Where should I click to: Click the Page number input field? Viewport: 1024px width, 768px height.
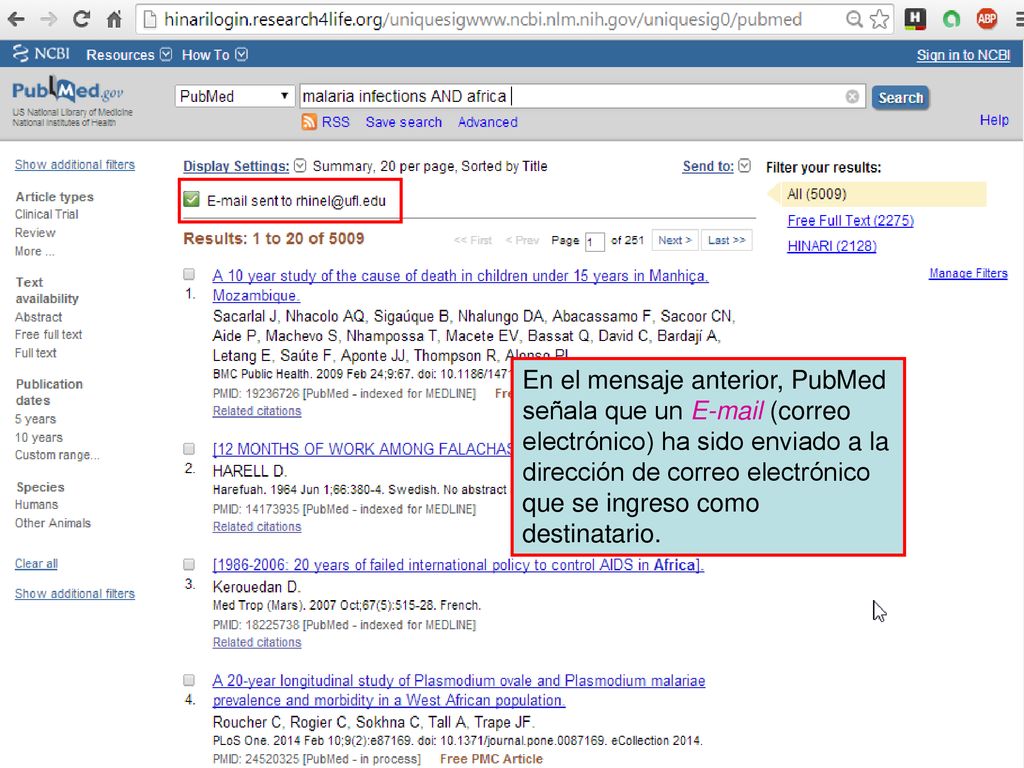pyautogui.click(x=594, y=242)
